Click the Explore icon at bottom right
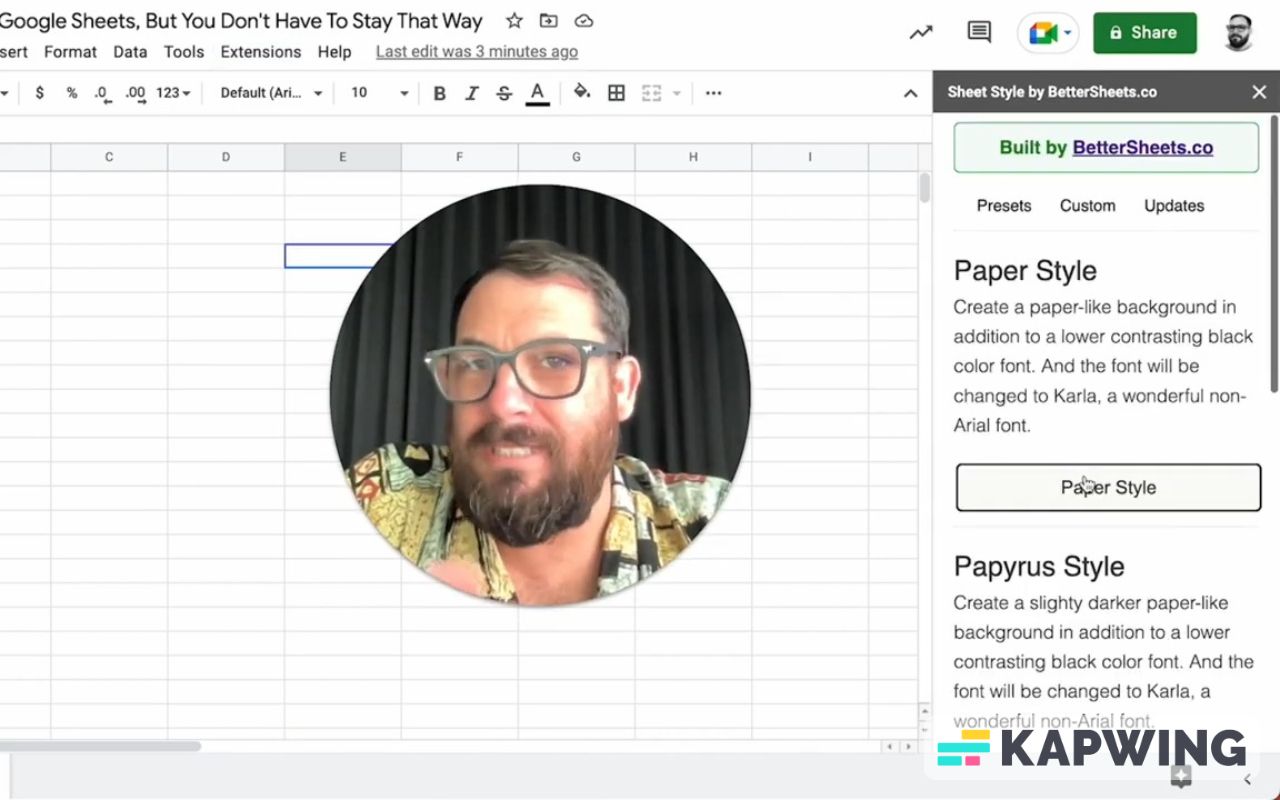Screen dimensions: 1280x800 [1181, 777]
